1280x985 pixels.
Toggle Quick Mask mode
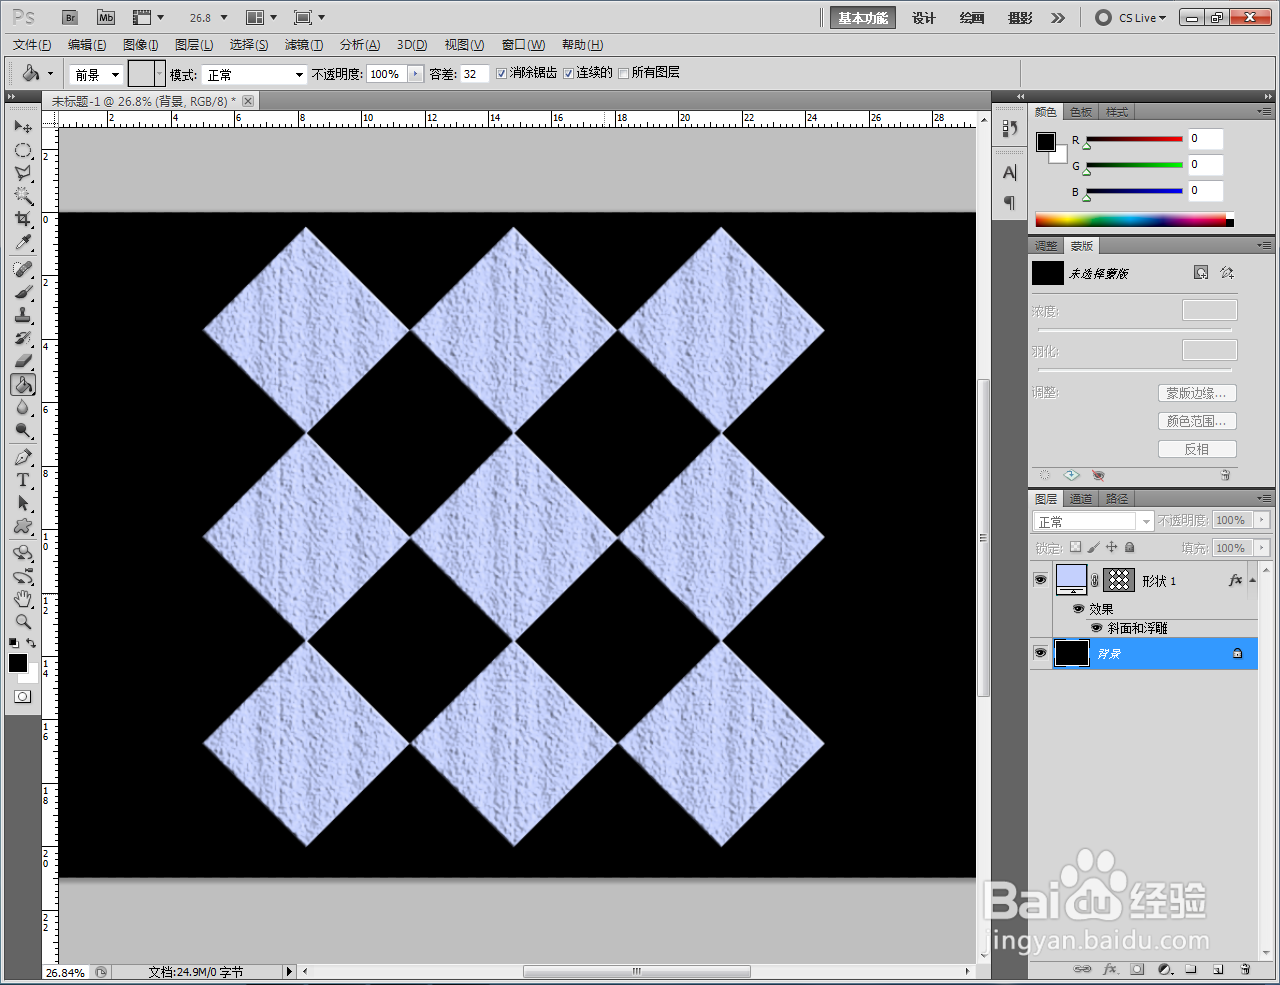[x=23, y=696]
